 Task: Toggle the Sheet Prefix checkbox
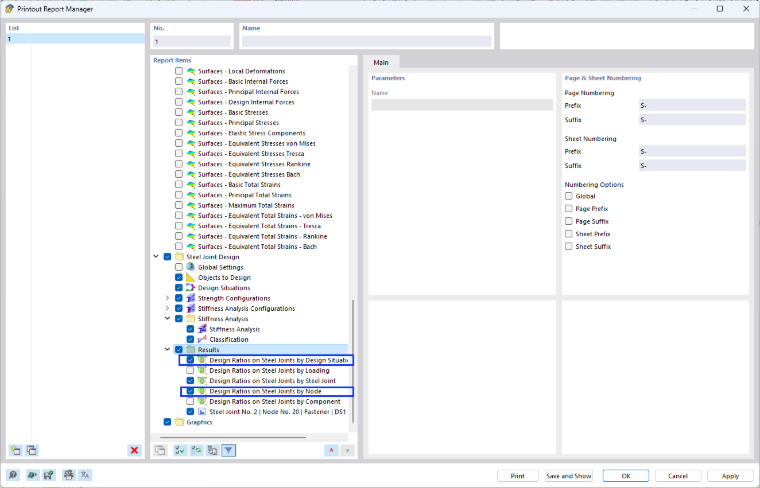tap(569, 234)
